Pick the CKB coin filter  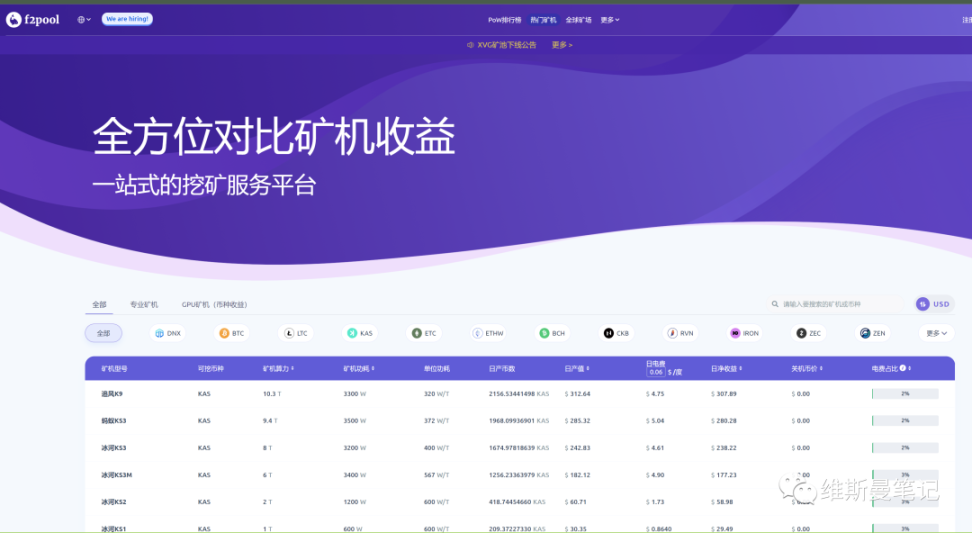coord(616,333)
